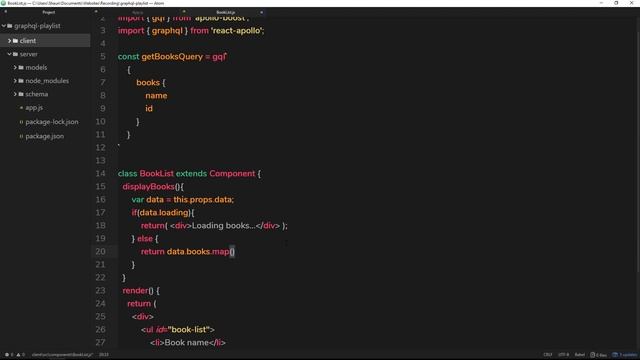Select the client folder name

coord(28,41)
